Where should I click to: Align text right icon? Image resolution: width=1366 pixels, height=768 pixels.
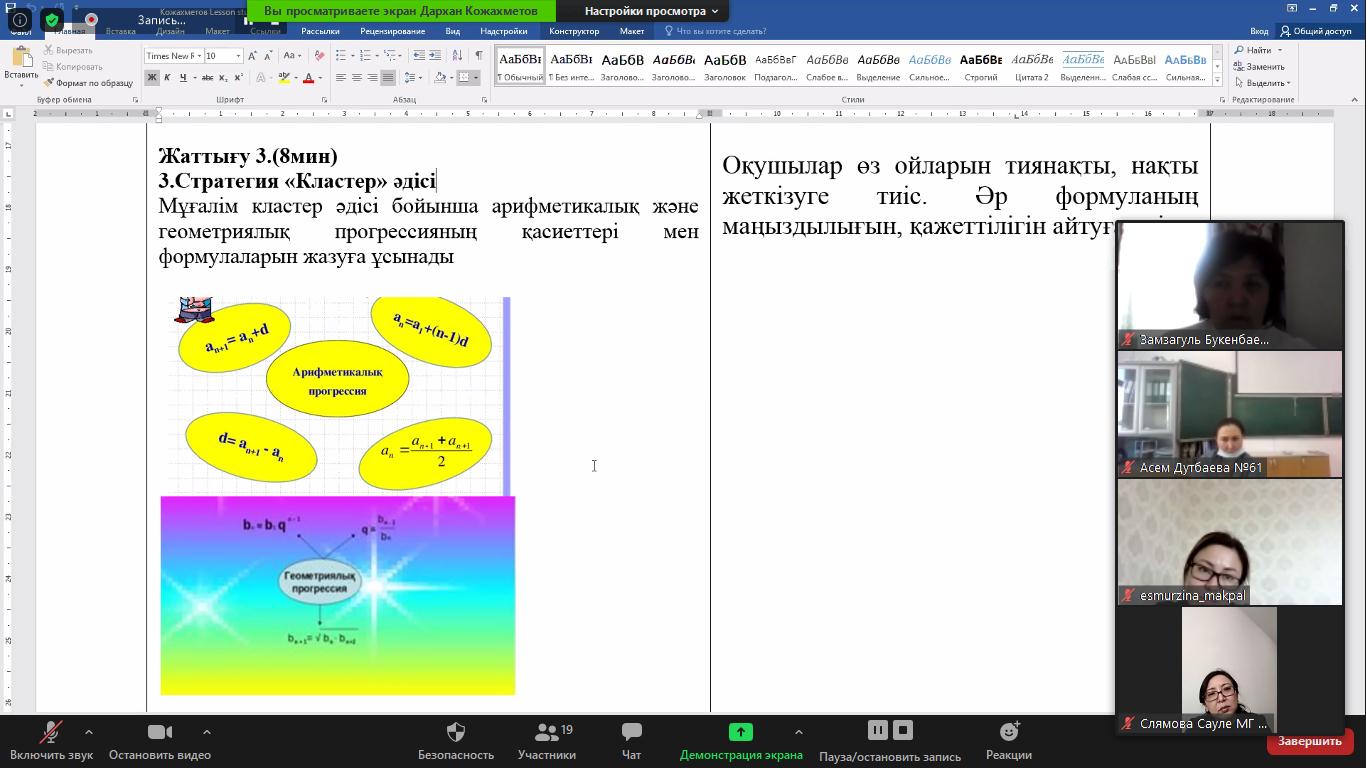[372, 77]
